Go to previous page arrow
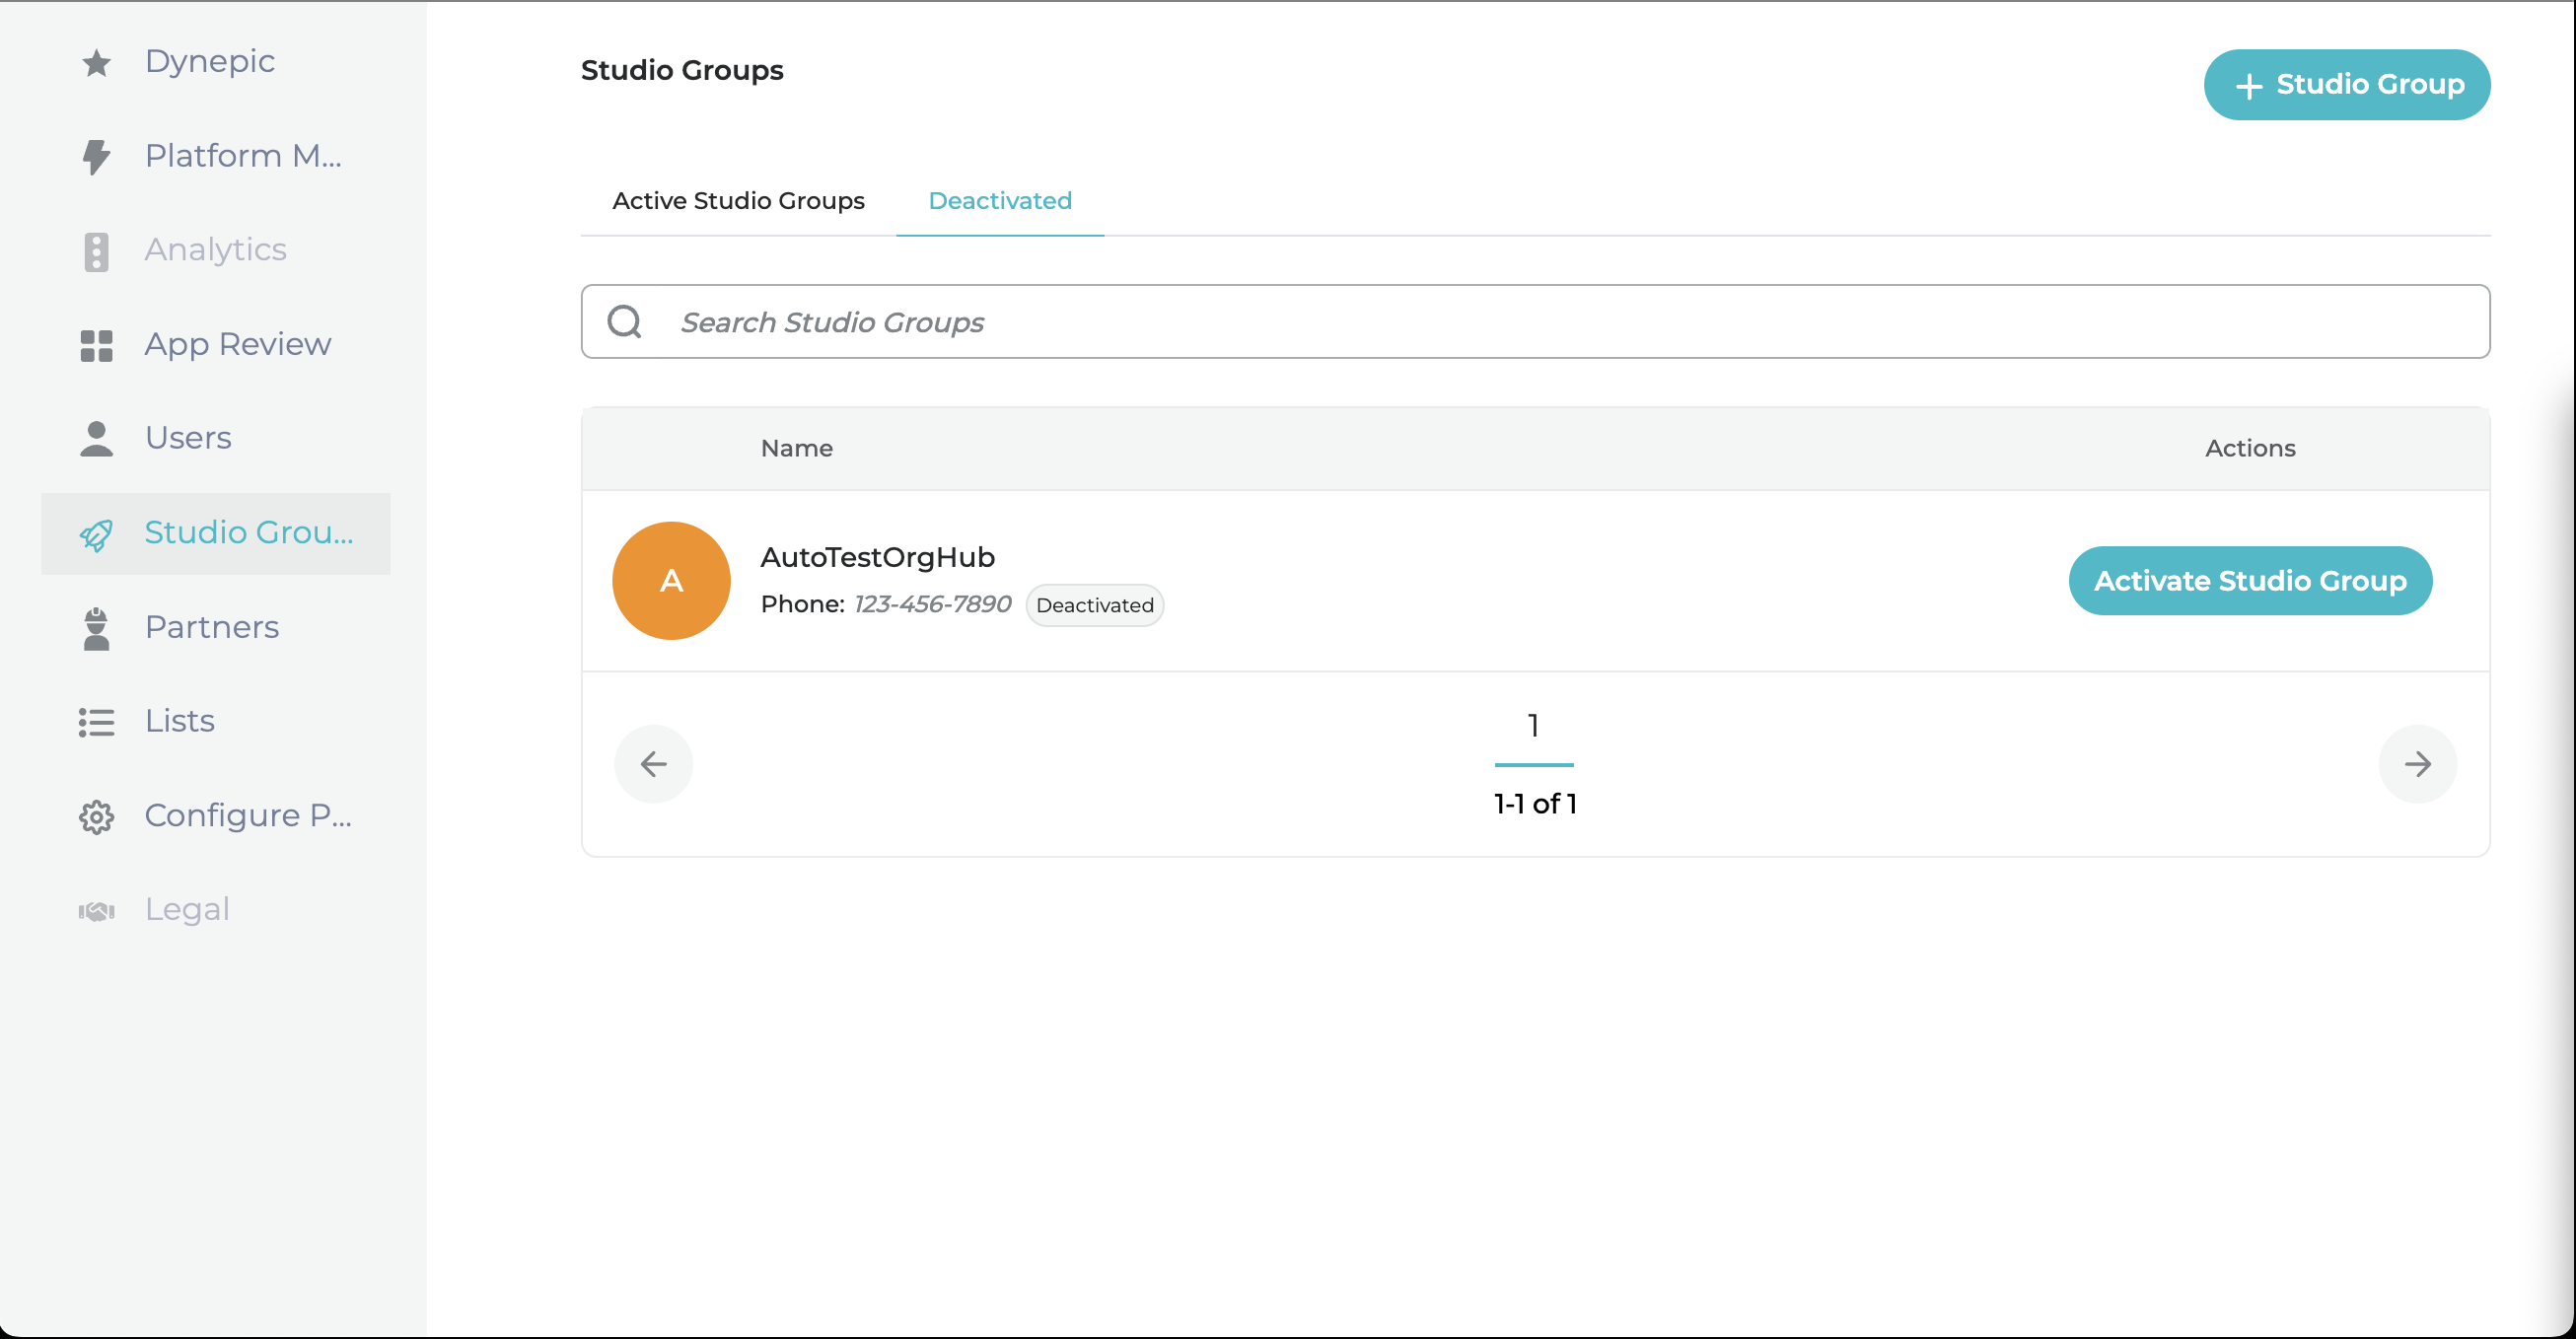 [x=653, y=764]
